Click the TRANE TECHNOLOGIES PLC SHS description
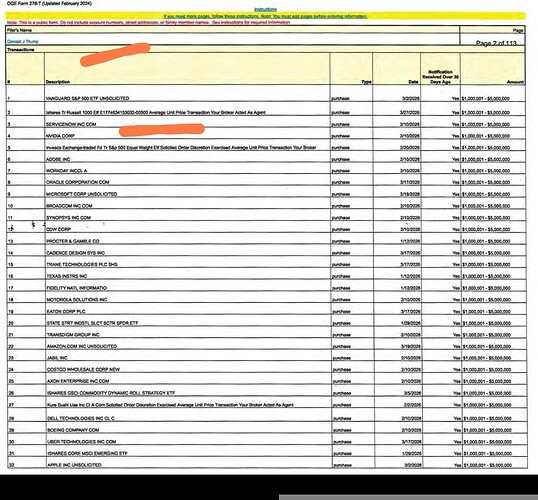 click(x=82, y=265)
